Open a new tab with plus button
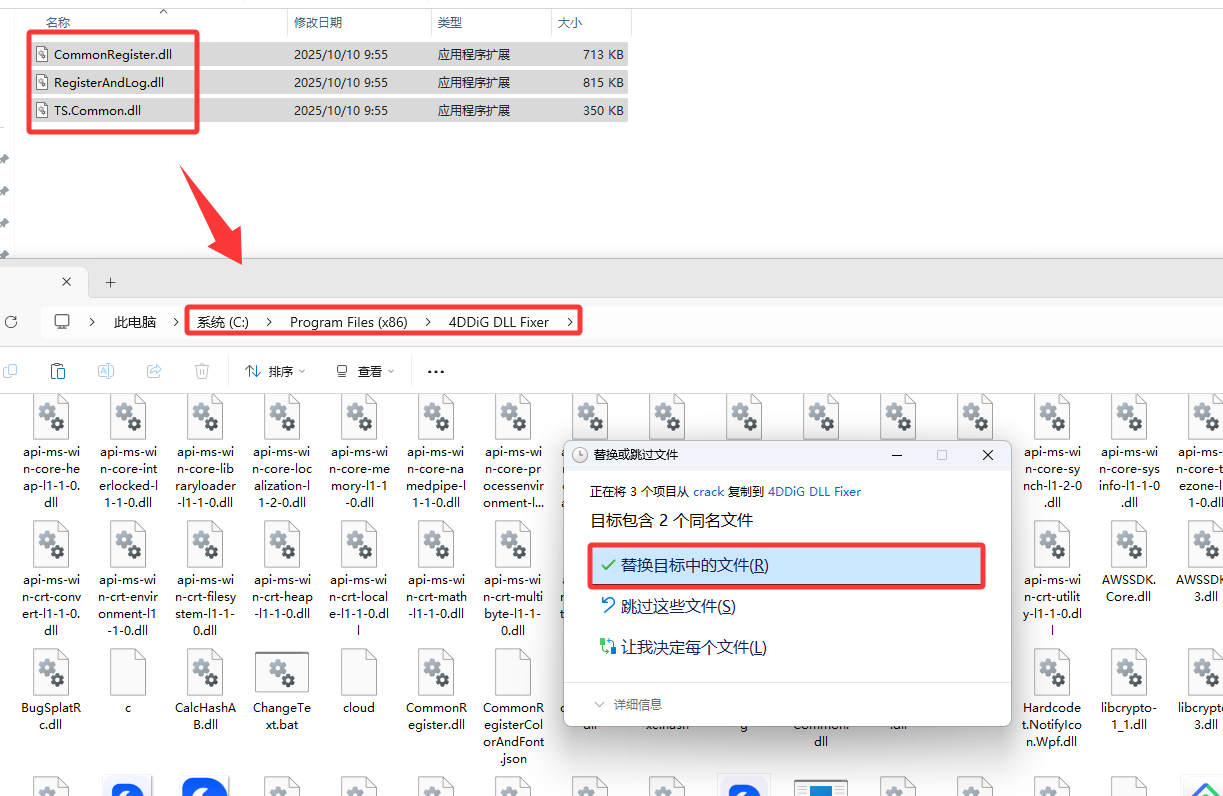The width and height of the screenshot is (1223, 796). 111,283
